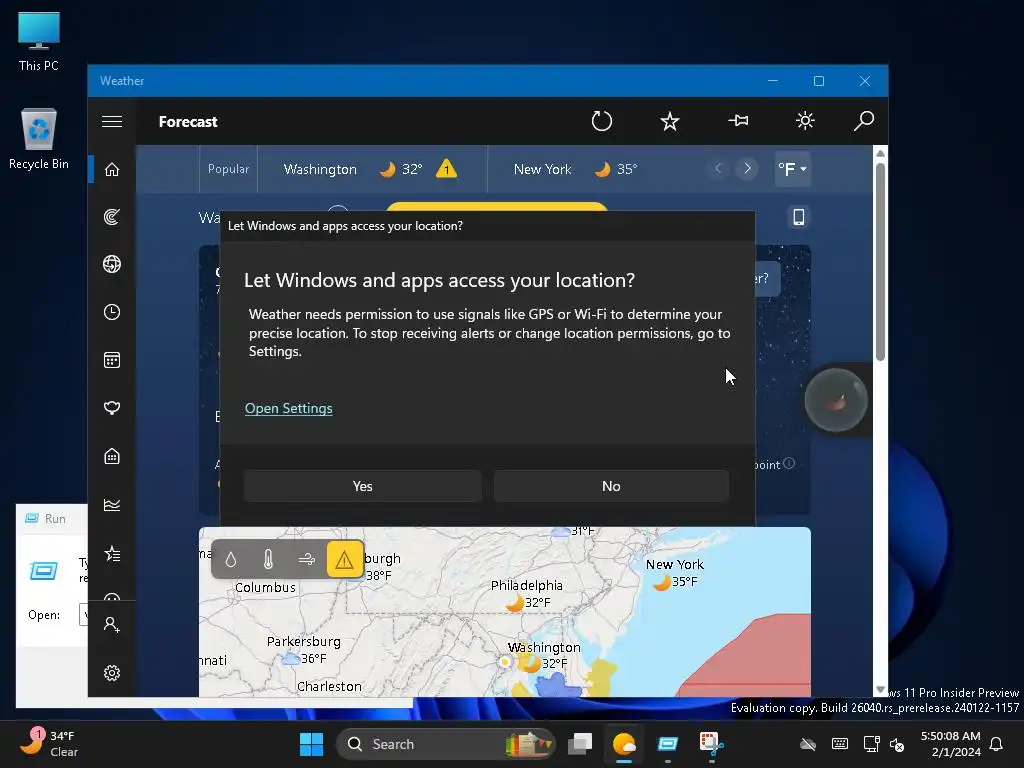
Task: Open Recycle Bin on desktop
Action: click(x=39, y=139)
